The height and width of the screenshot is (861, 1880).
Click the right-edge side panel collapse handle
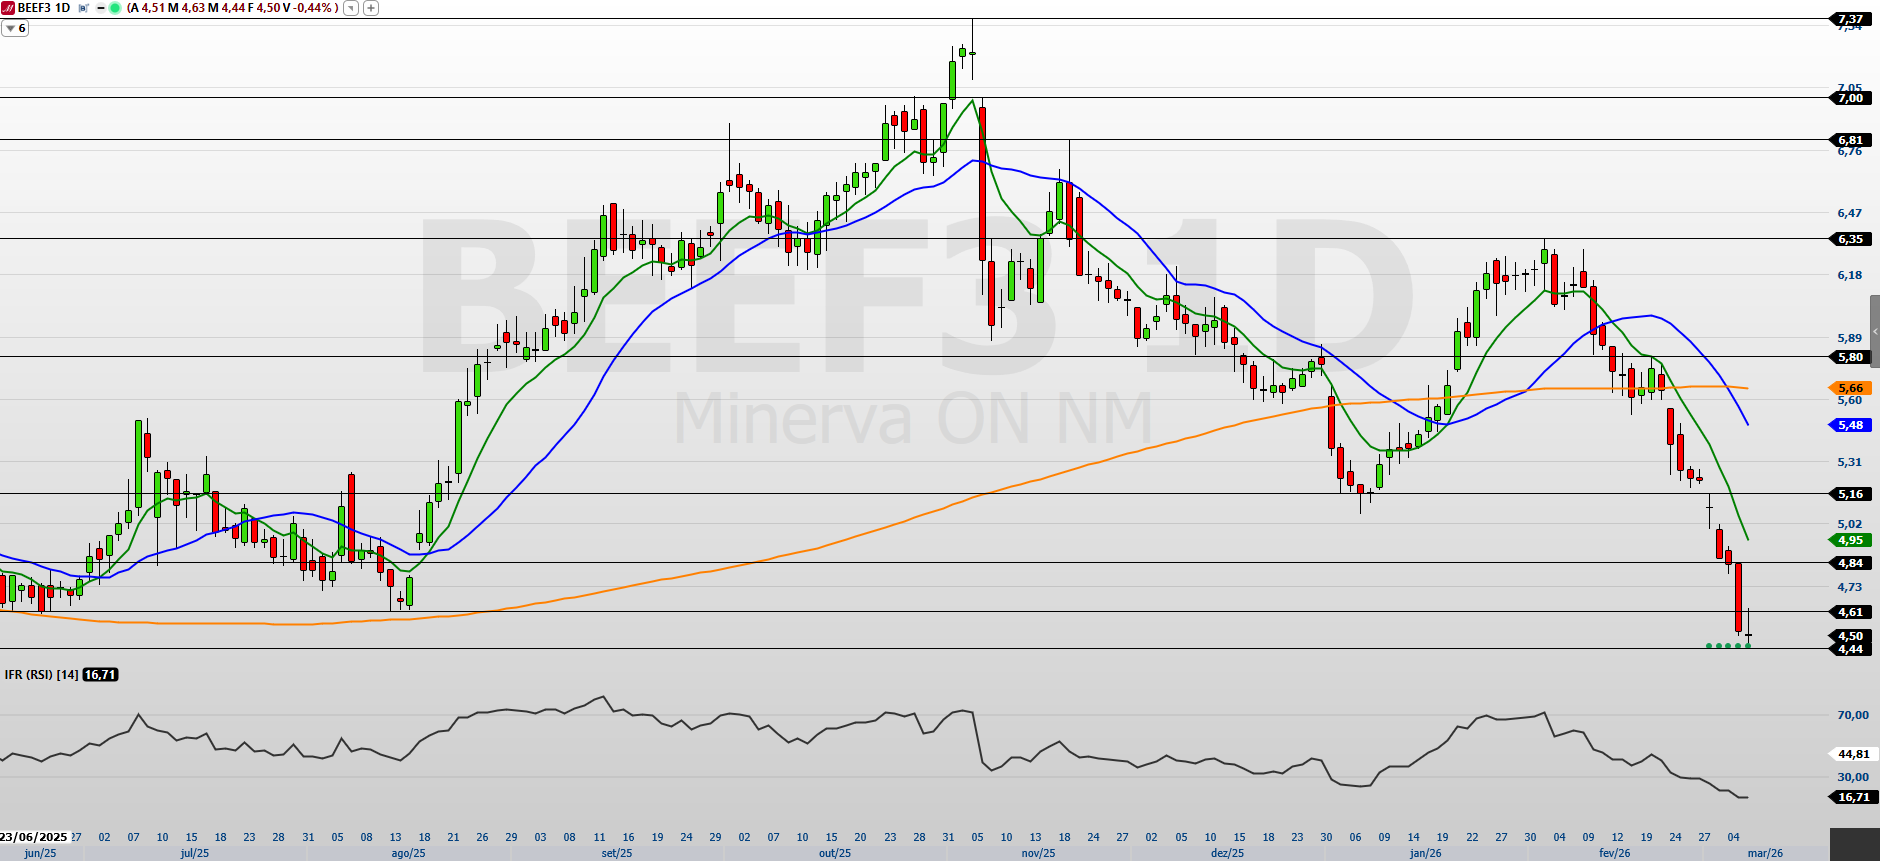point(1875,331)
